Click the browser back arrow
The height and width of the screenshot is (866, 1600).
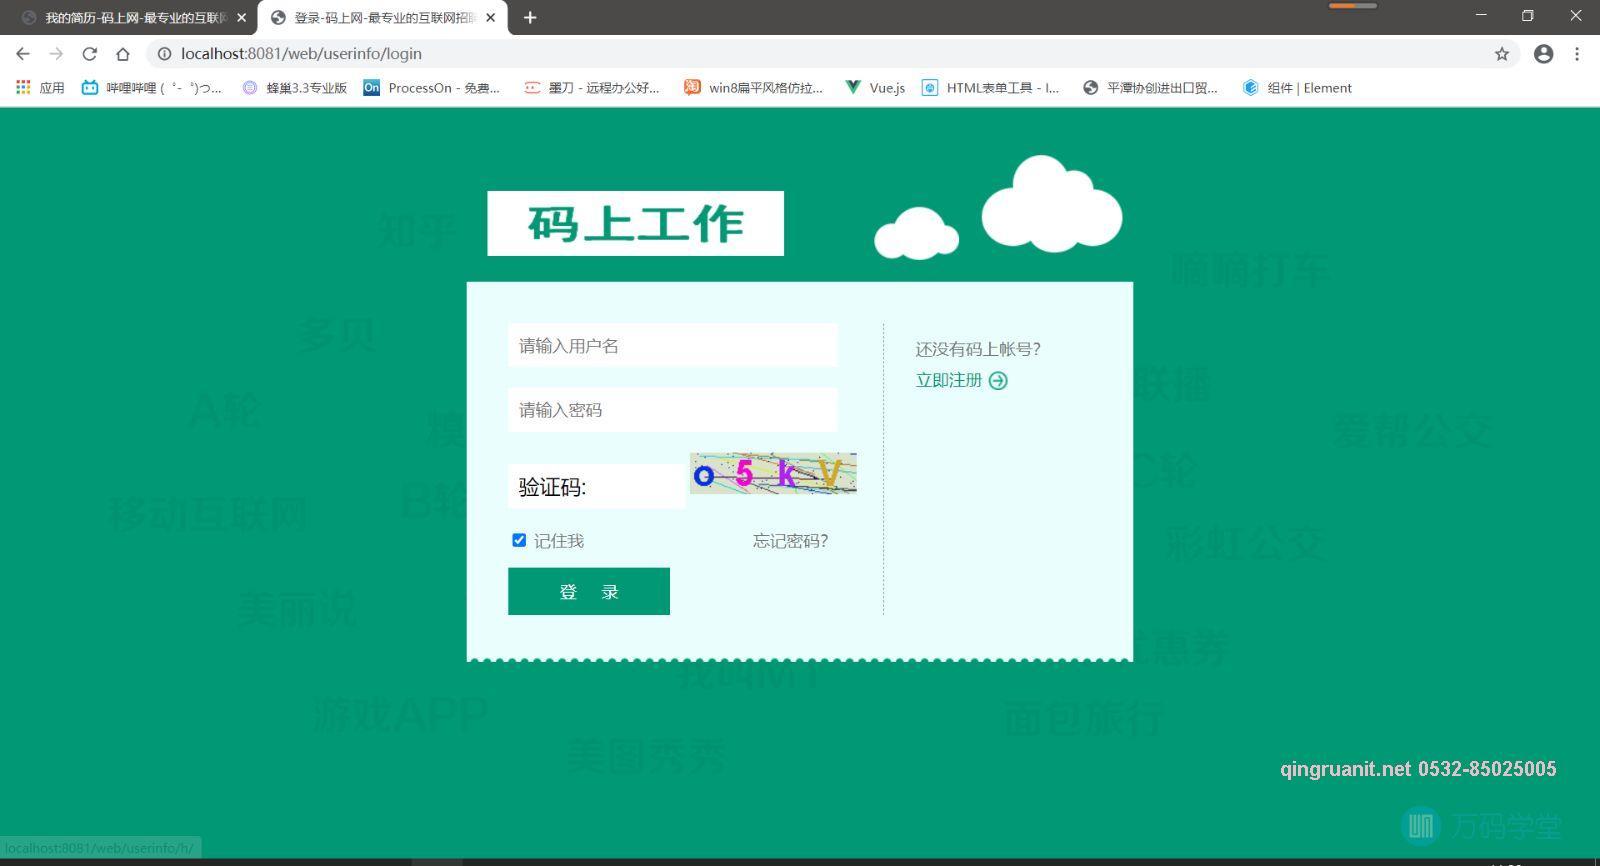(23, 54)
